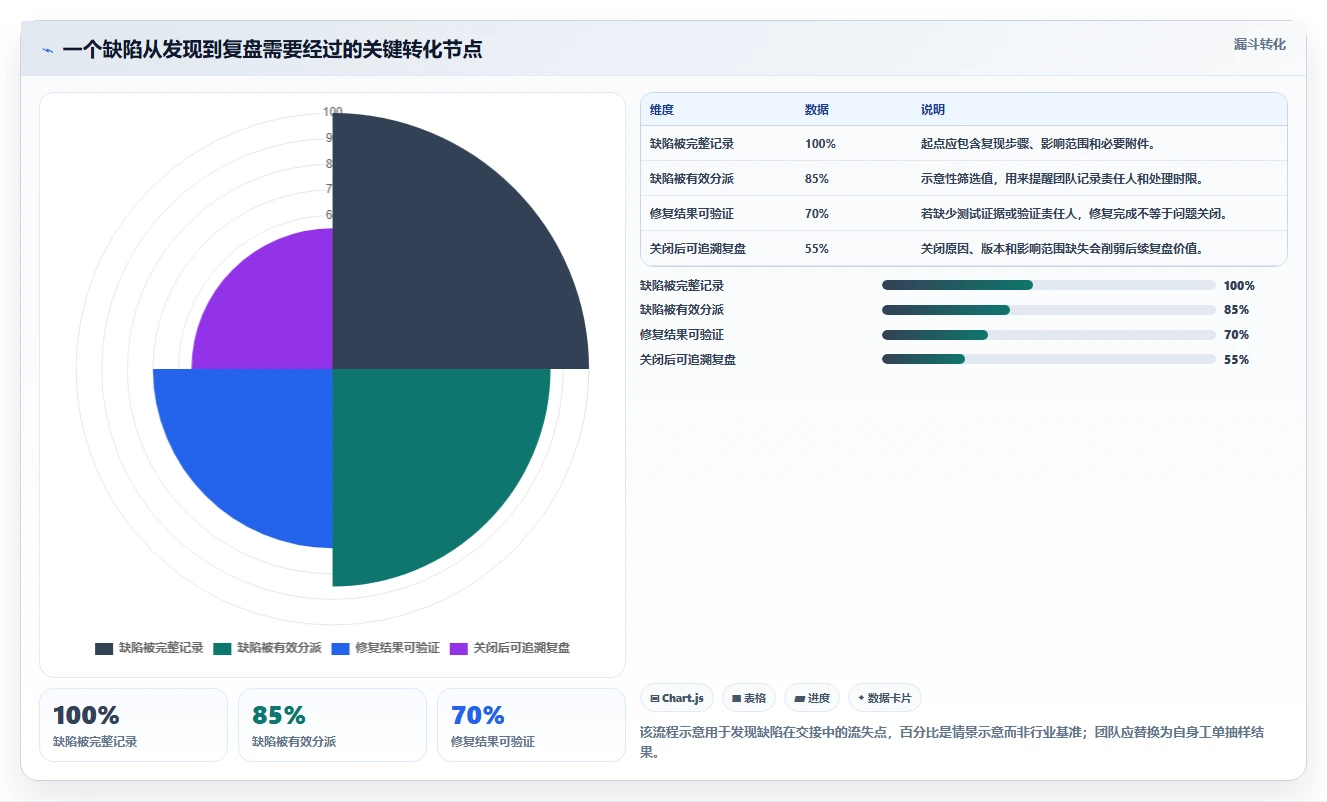Screen dimensions: 1327x802
Task: Click 缺陷被有效分派 in the table
Action: tap(692, 179)
